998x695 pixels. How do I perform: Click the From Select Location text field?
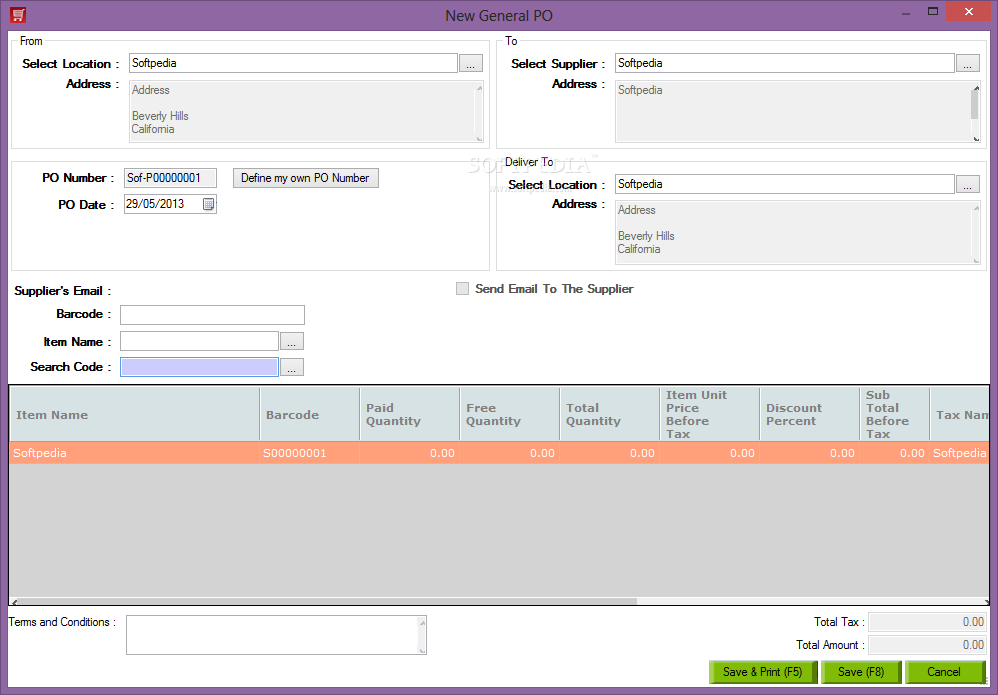point(293,63)
